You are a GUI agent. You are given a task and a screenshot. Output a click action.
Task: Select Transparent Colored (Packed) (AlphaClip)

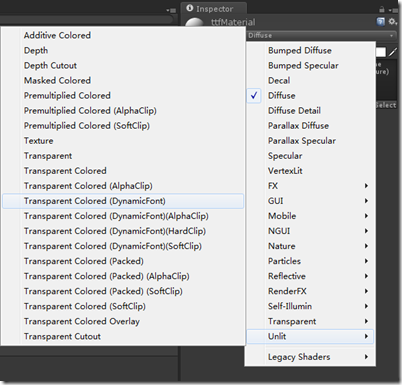coord(123,276)
